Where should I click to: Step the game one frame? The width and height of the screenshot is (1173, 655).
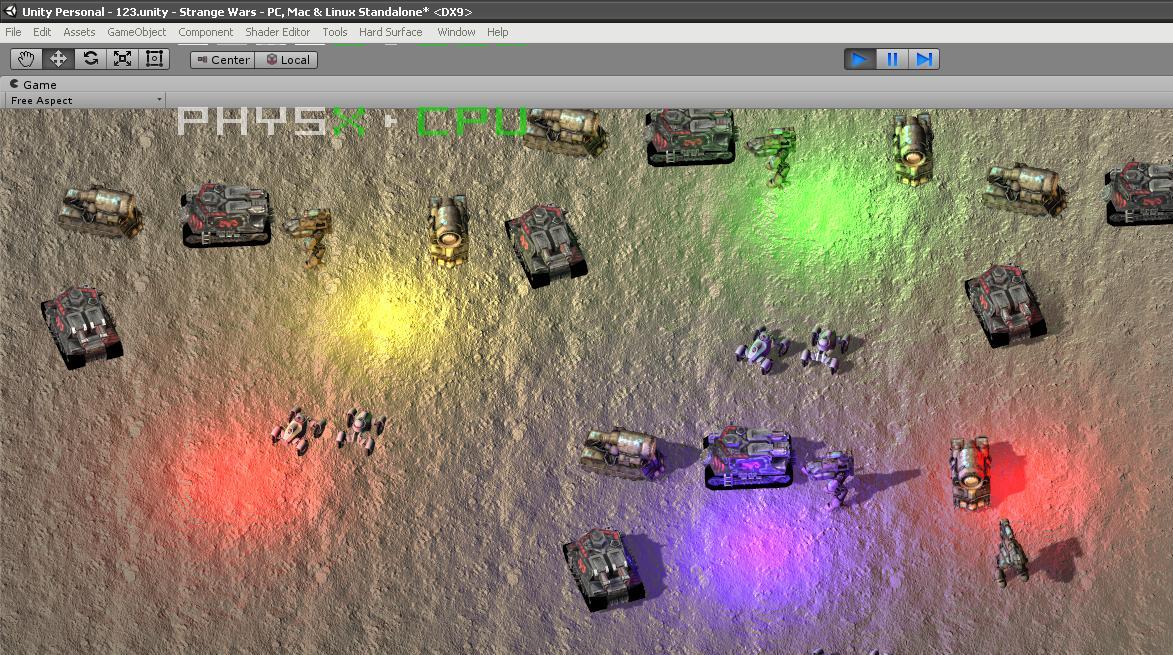pyautogui.click(x=924, y=59)
